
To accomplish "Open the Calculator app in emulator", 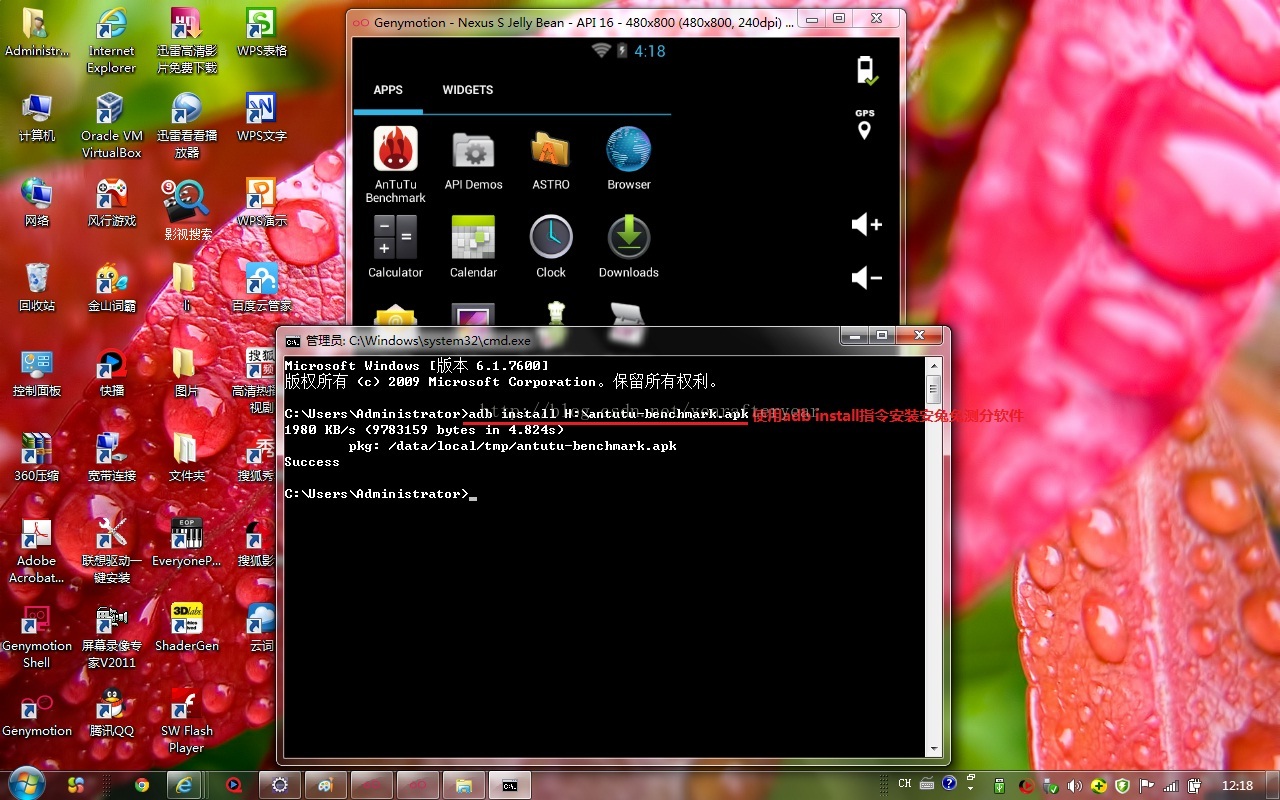I will [x=396, y=246].
